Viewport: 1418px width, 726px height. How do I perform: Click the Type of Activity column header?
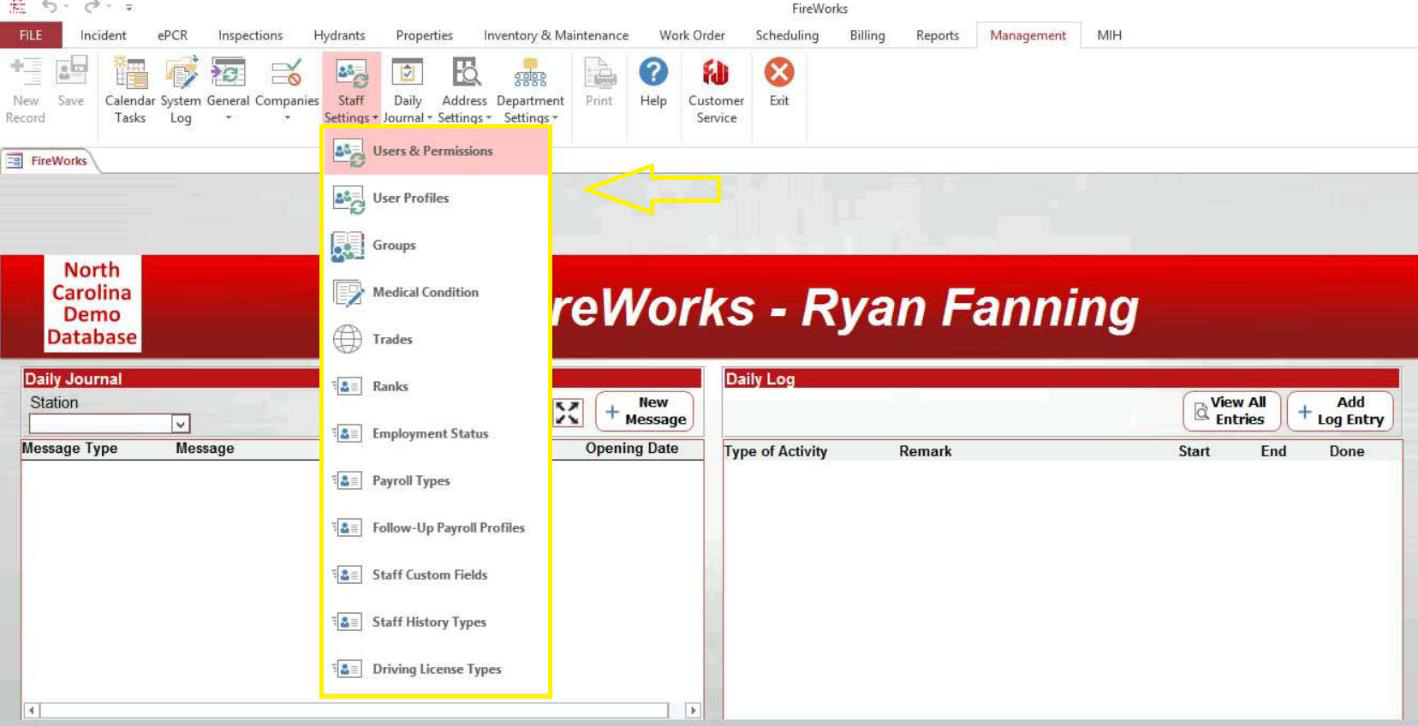click(x=776, y=452)
